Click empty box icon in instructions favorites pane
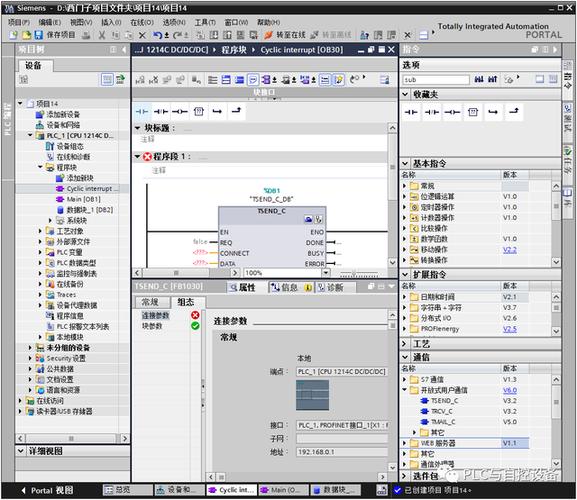This screenshot has width=577, height=500. coord(473,111)
